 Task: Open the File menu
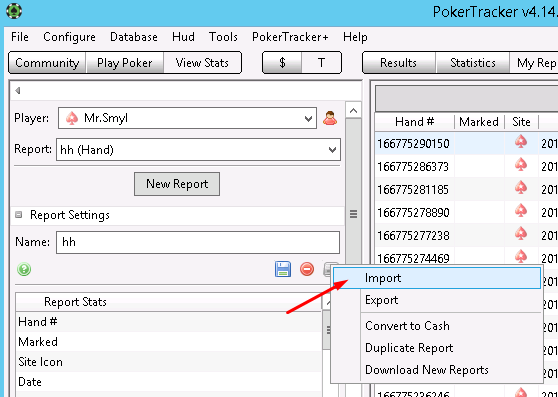point(20,37)
